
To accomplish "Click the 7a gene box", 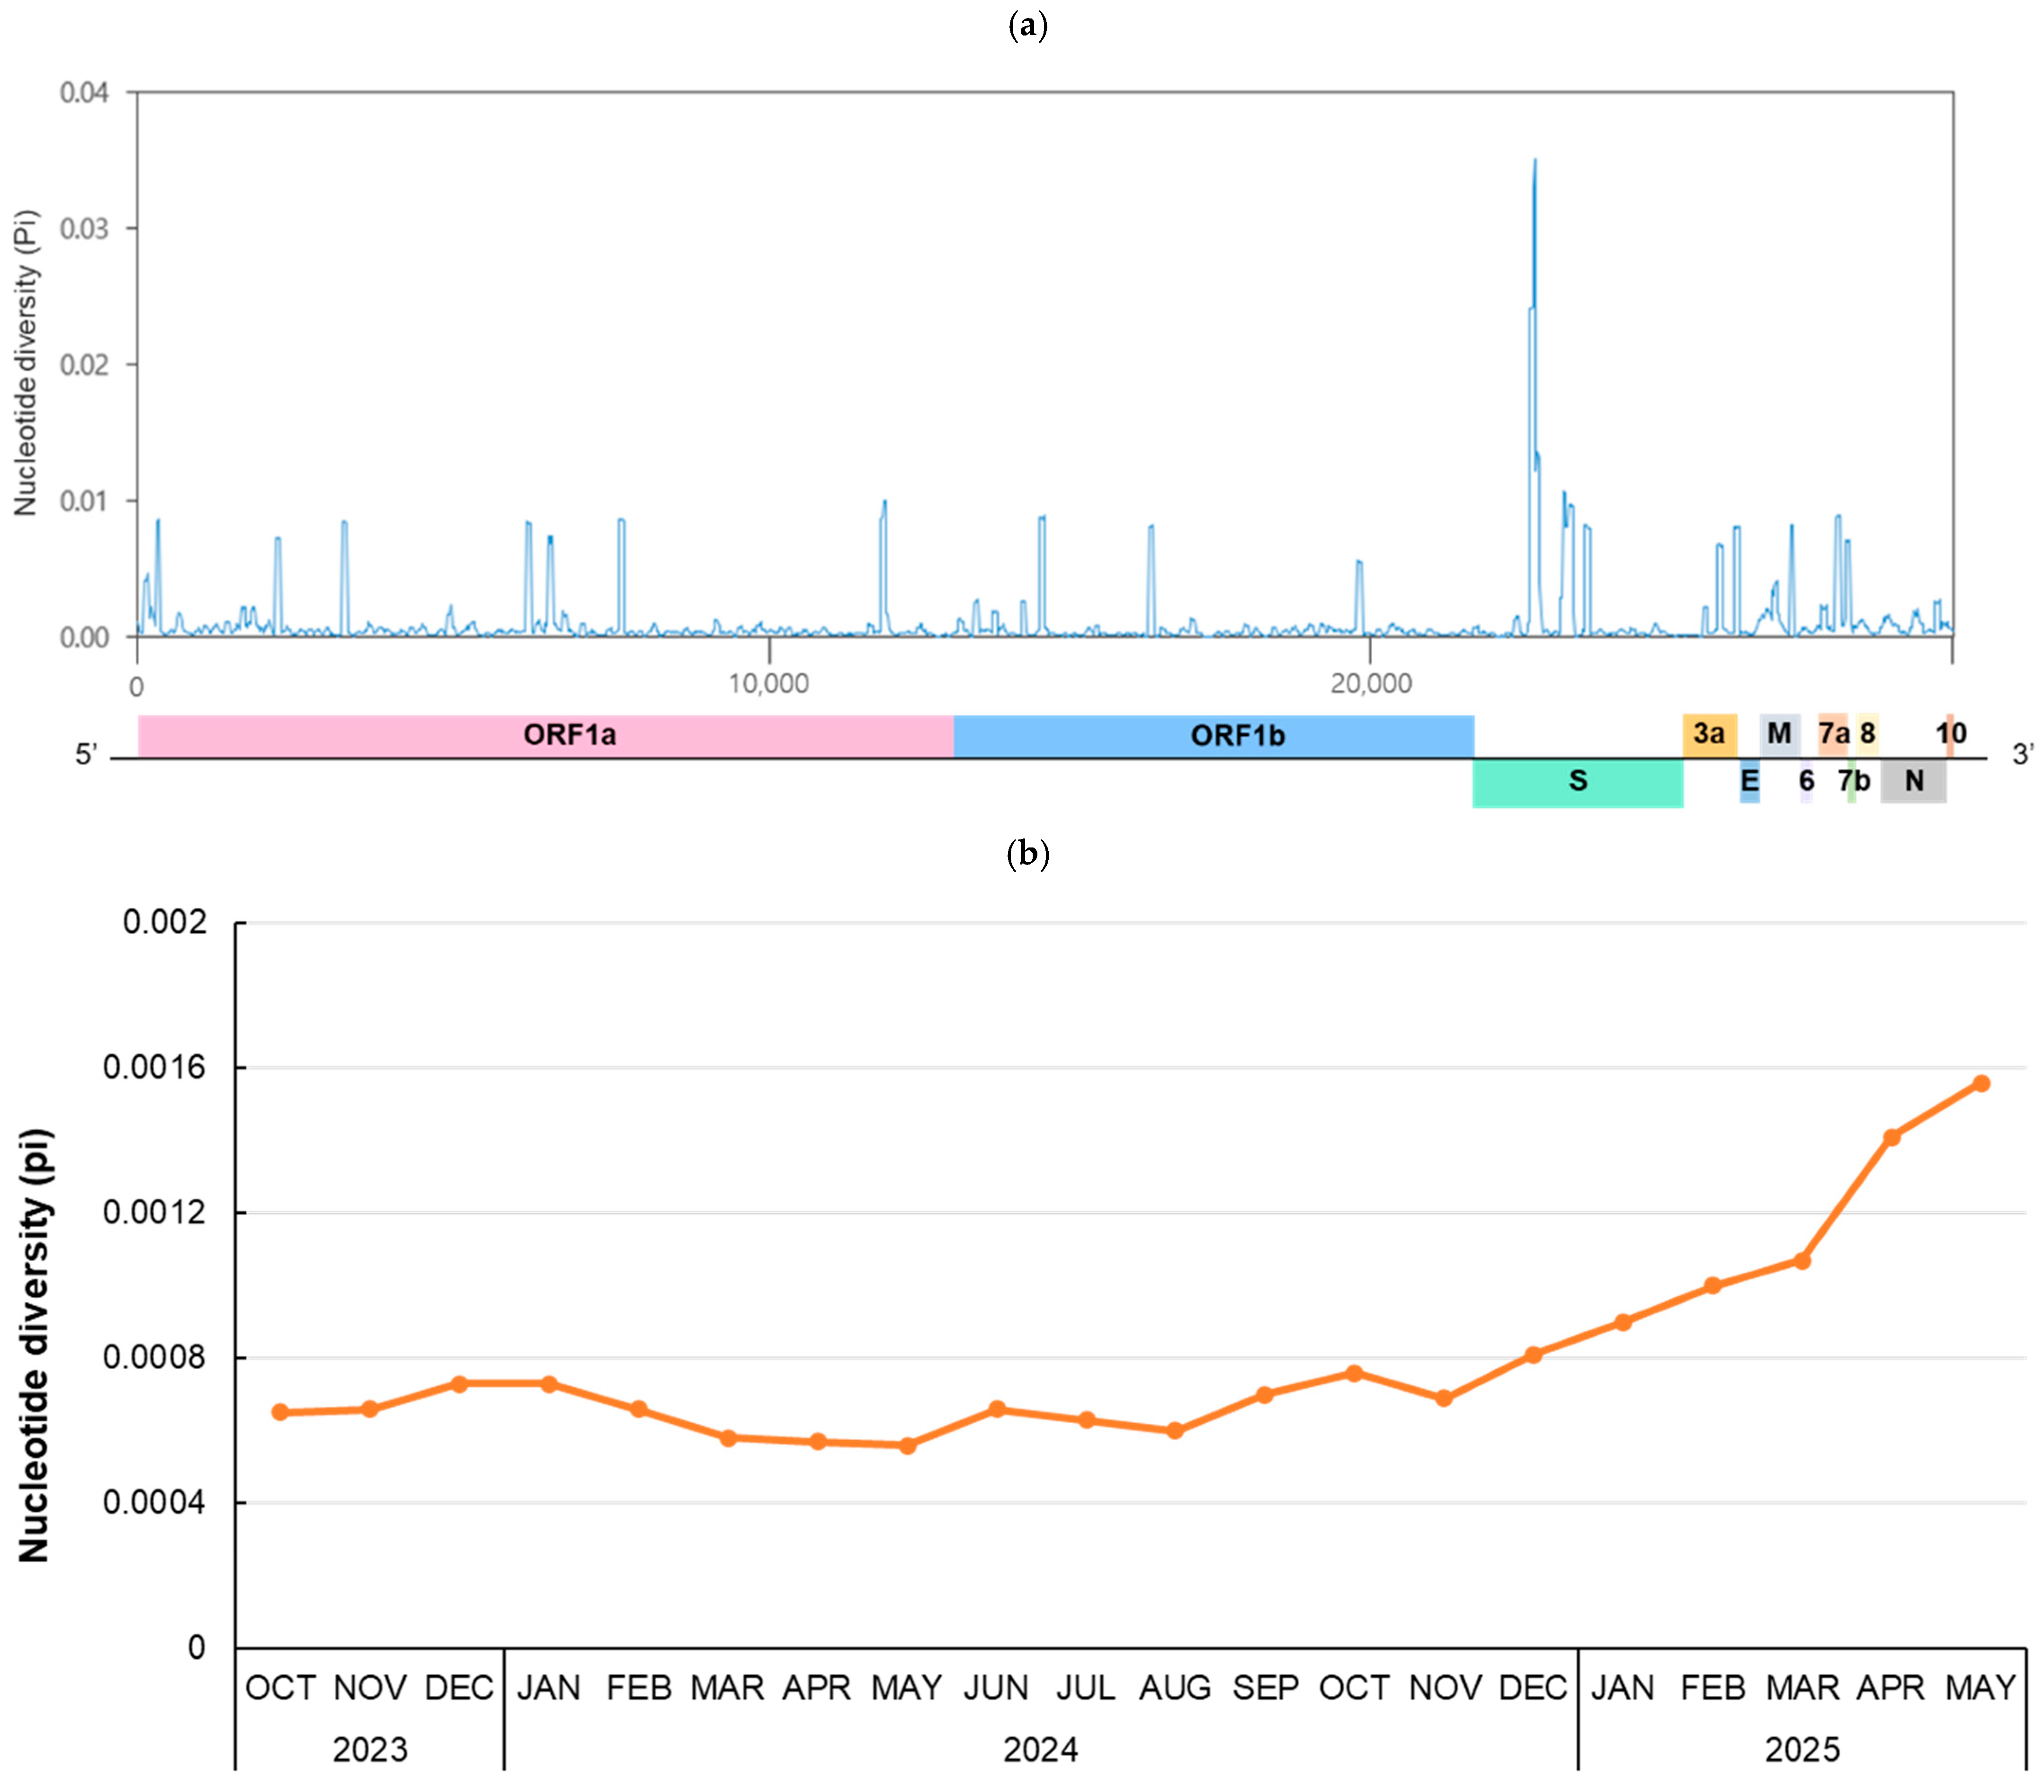I will [x=1832, y=735].
